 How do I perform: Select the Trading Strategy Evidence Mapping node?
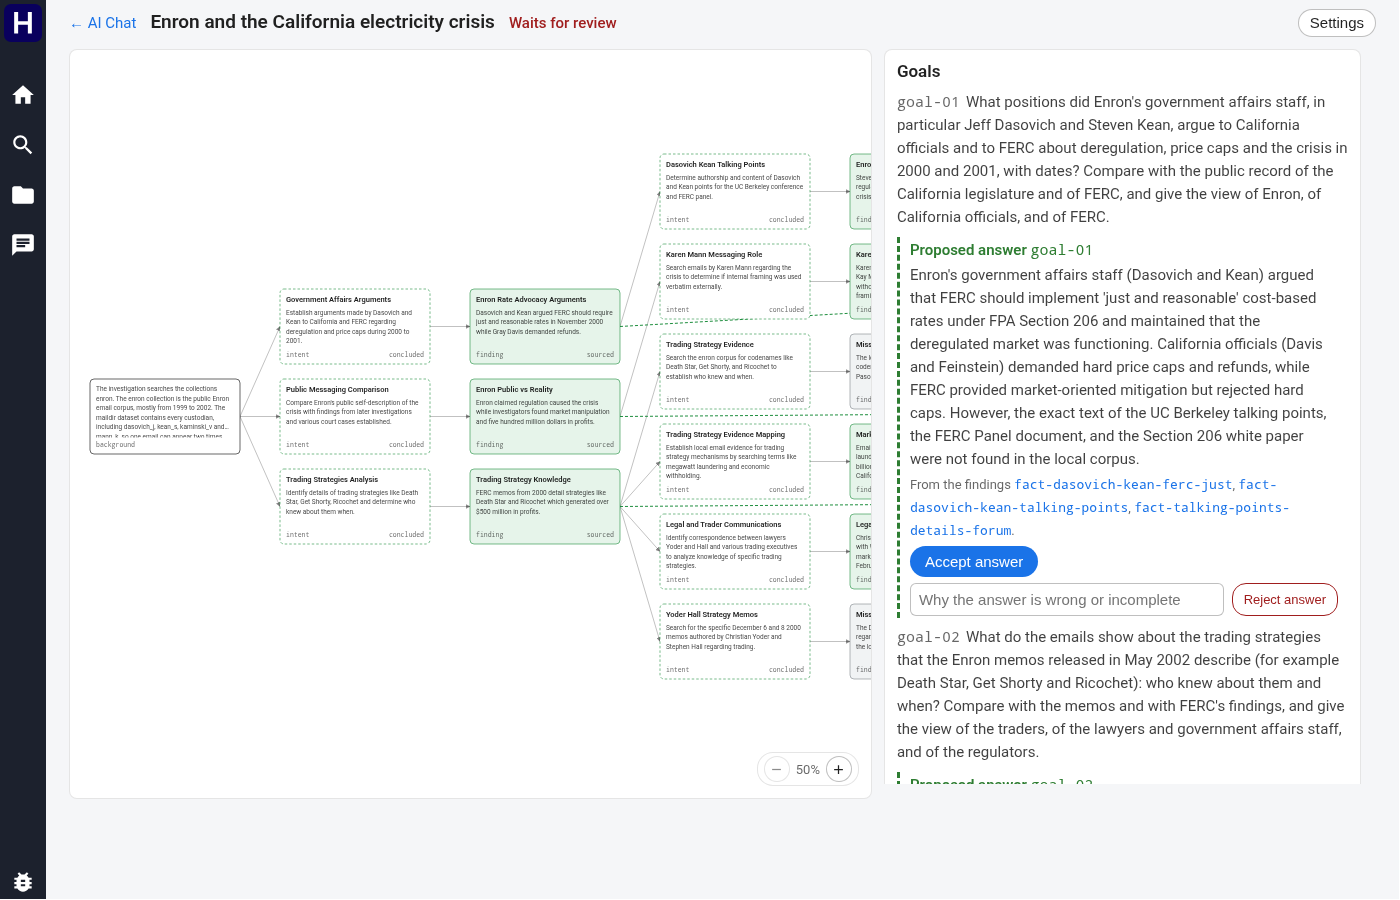tap(735, 462)
